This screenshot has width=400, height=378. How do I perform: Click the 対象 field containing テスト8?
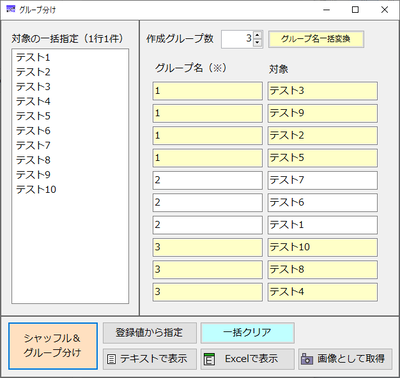point(323,269)
